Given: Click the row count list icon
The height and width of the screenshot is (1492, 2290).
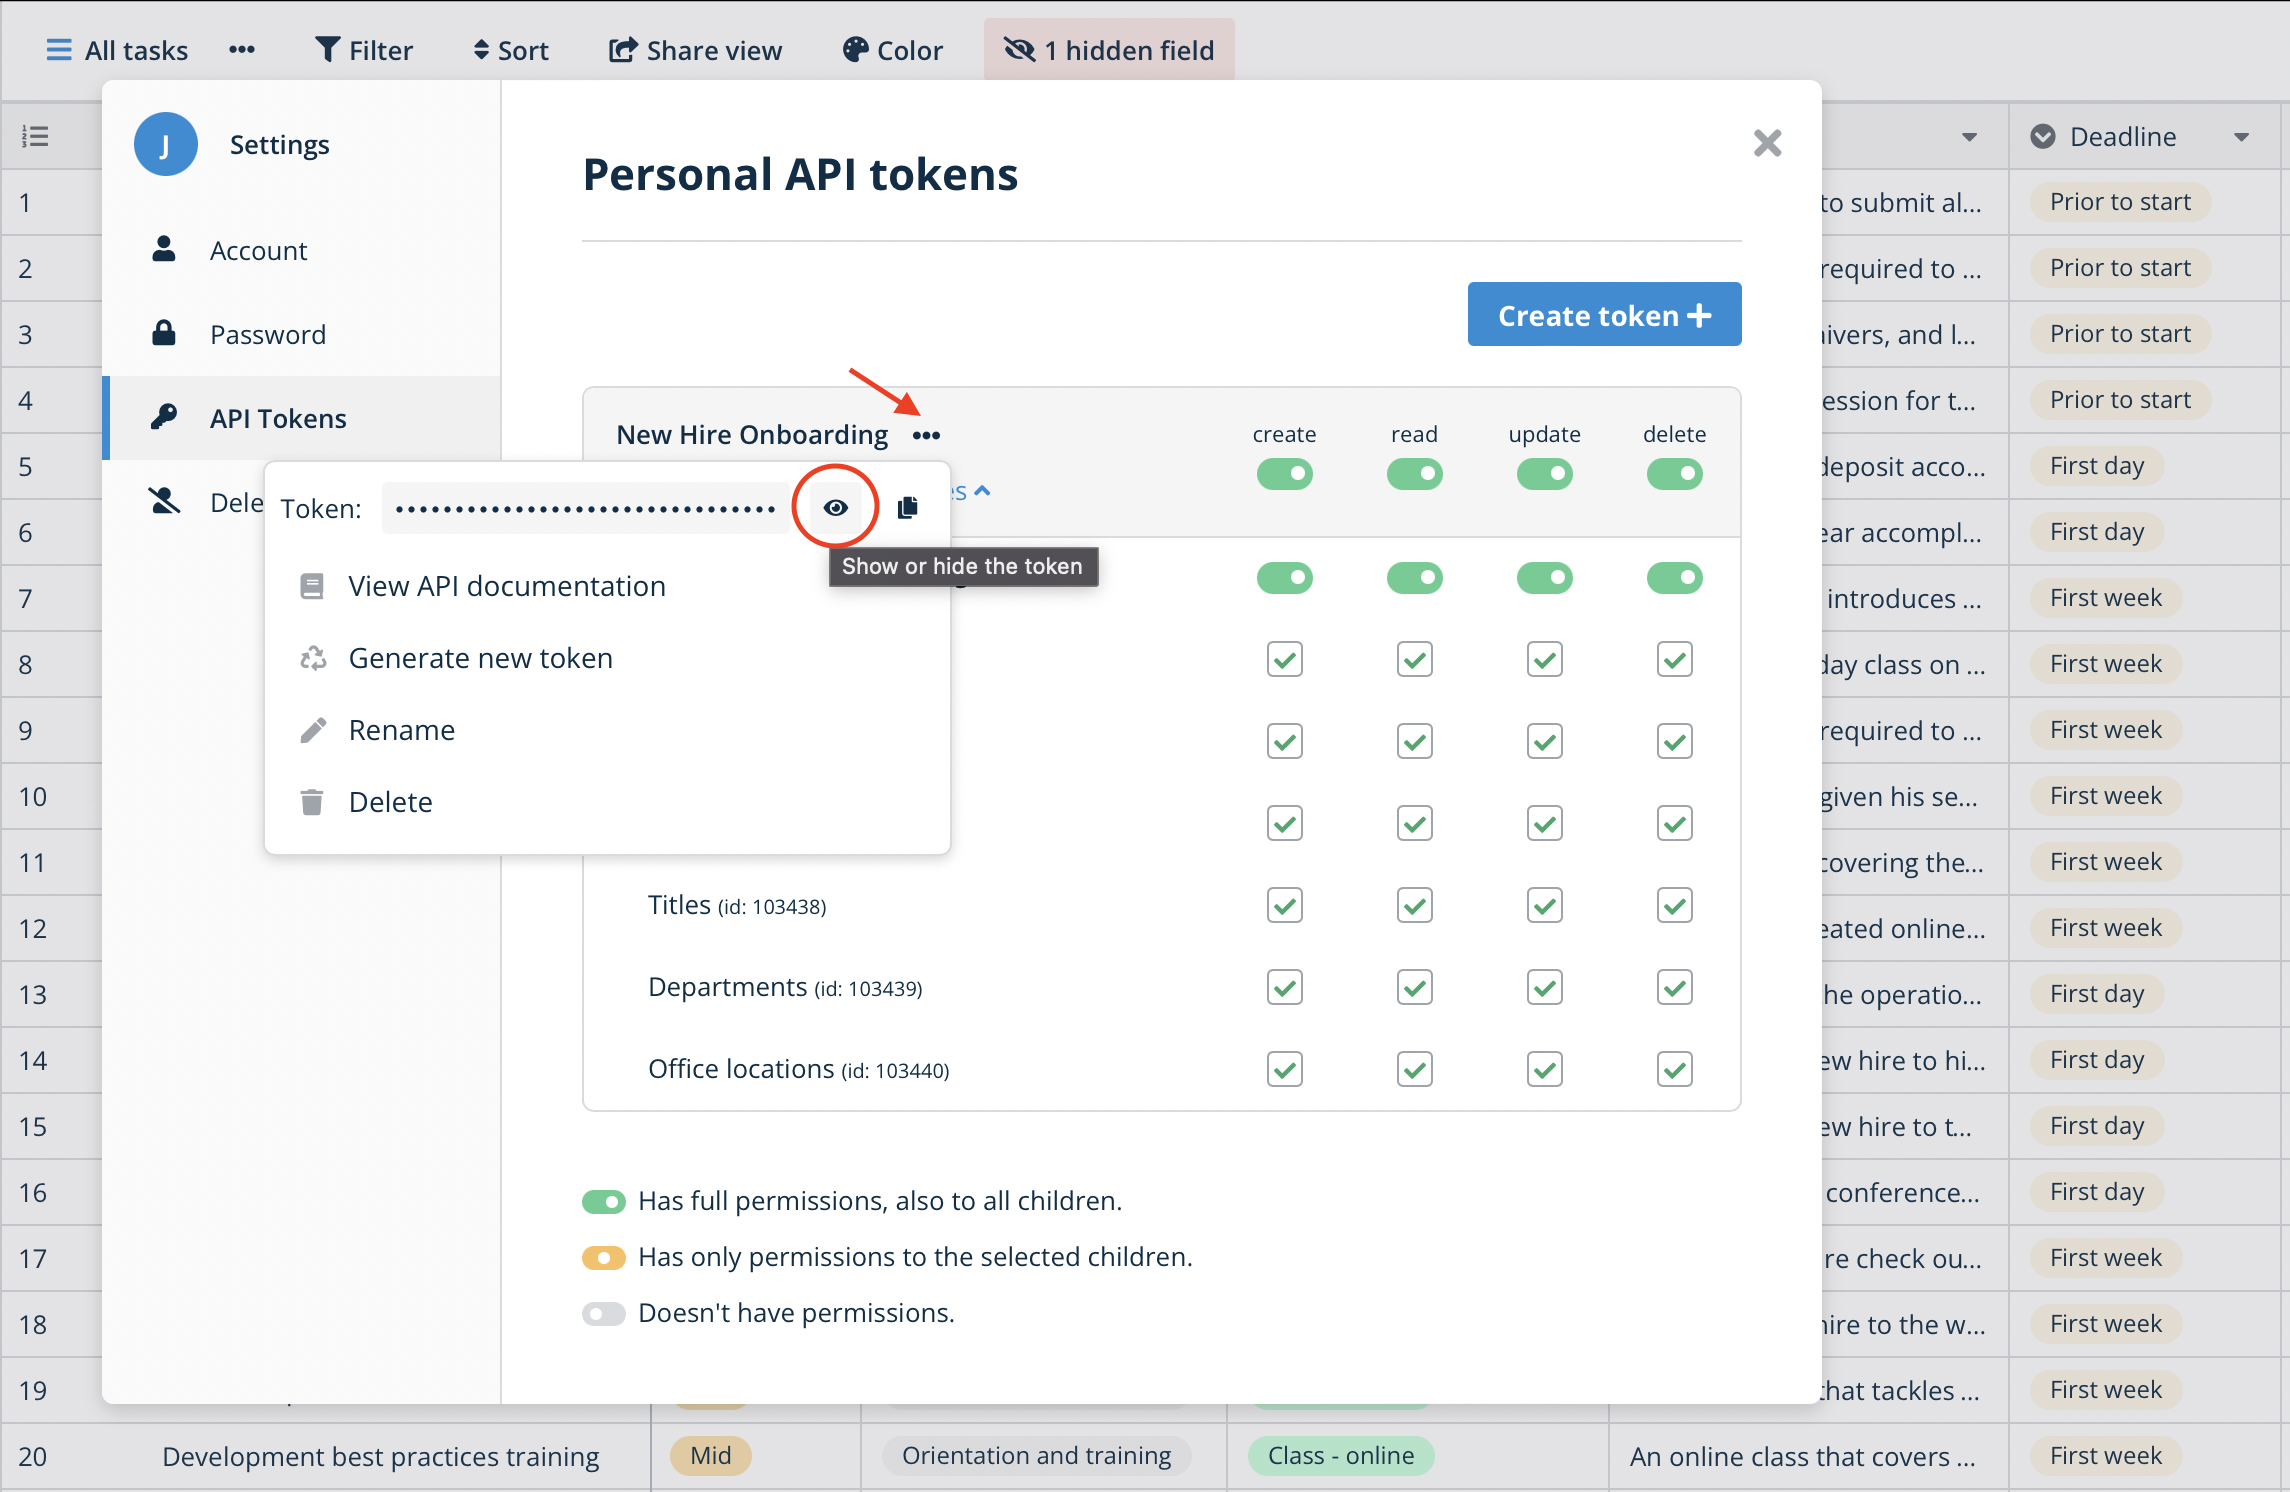Looking at the screenshot, I should tap(35, 137).
